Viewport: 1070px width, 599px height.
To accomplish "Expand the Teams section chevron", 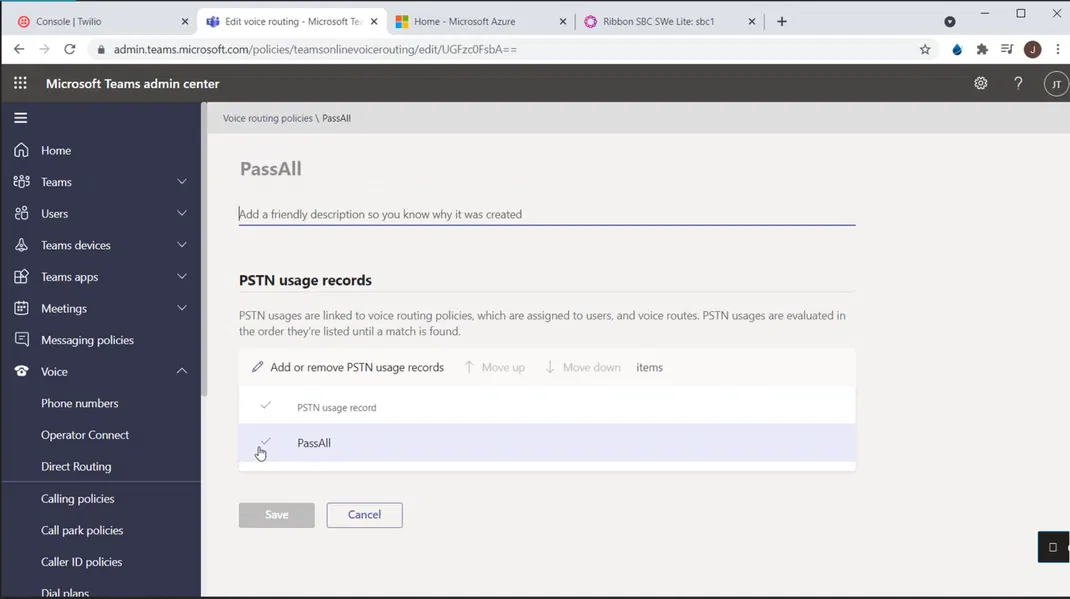I will (x=182, y=182).
